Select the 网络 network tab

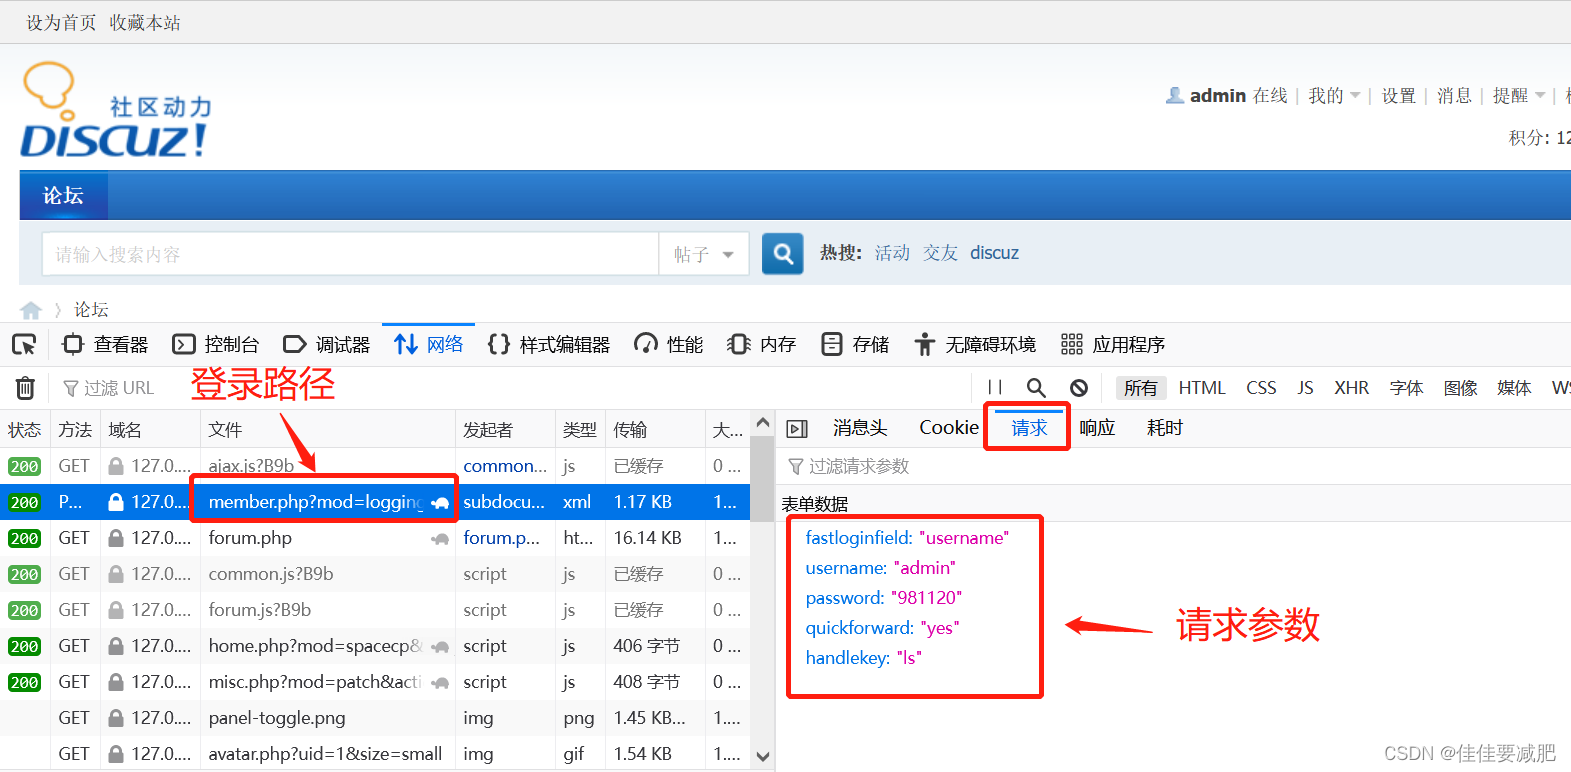click(x=428, y=345)
